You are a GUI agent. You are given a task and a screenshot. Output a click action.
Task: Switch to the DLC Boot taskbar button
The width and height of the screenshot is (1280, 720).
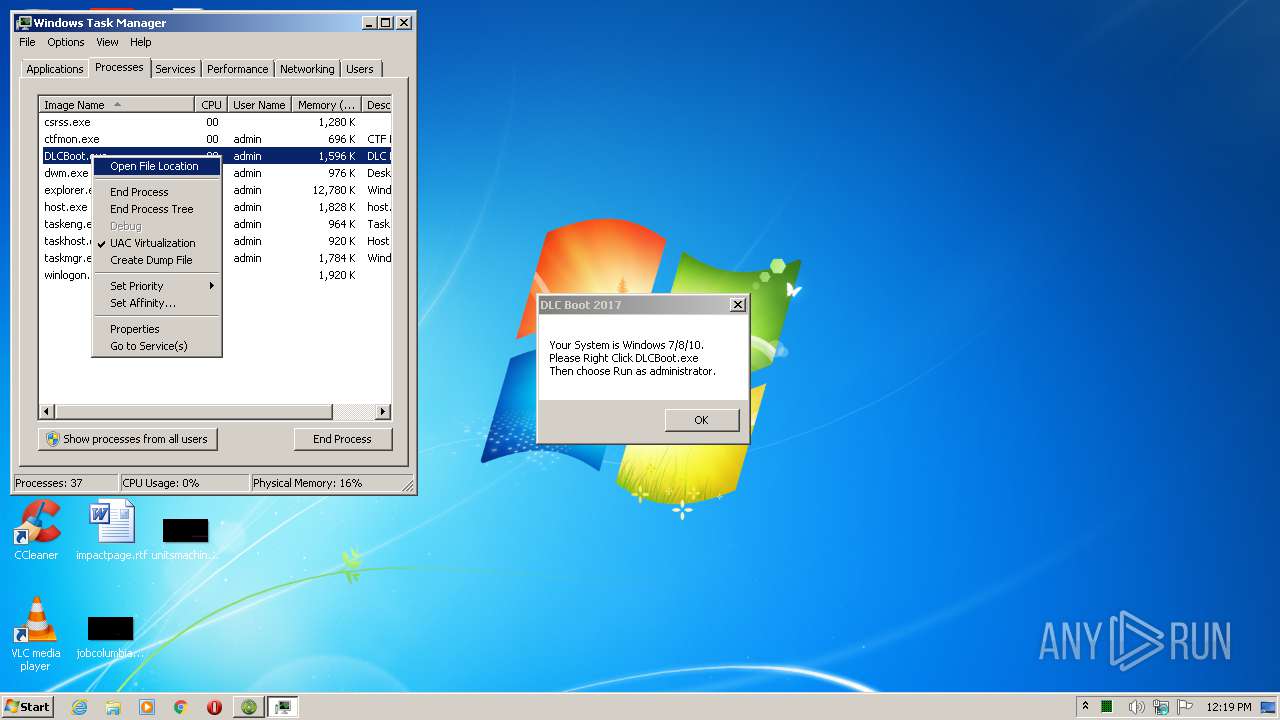click(x=248, y=707)
